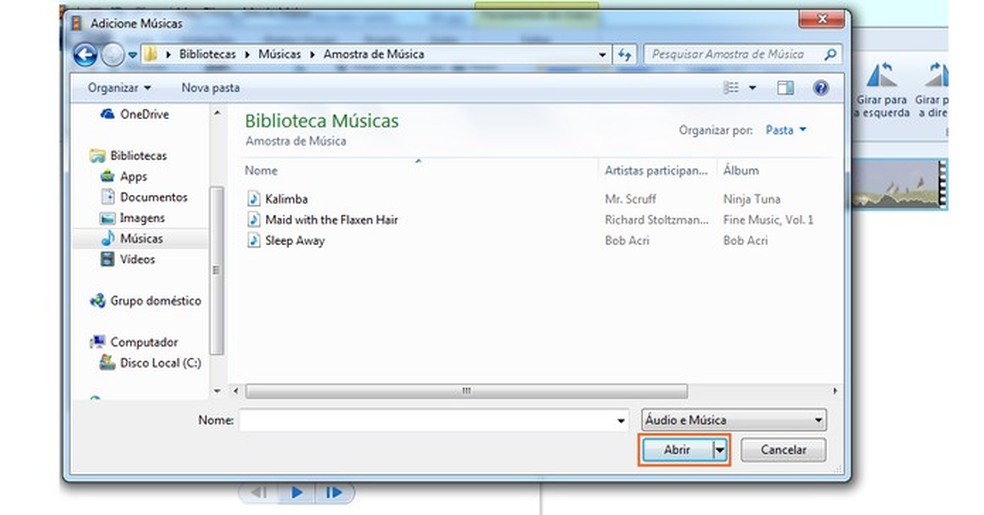This screenshot has width=984, height=515.
Task: Close the Adicione Músicas dialog
Action: [822, 19]
